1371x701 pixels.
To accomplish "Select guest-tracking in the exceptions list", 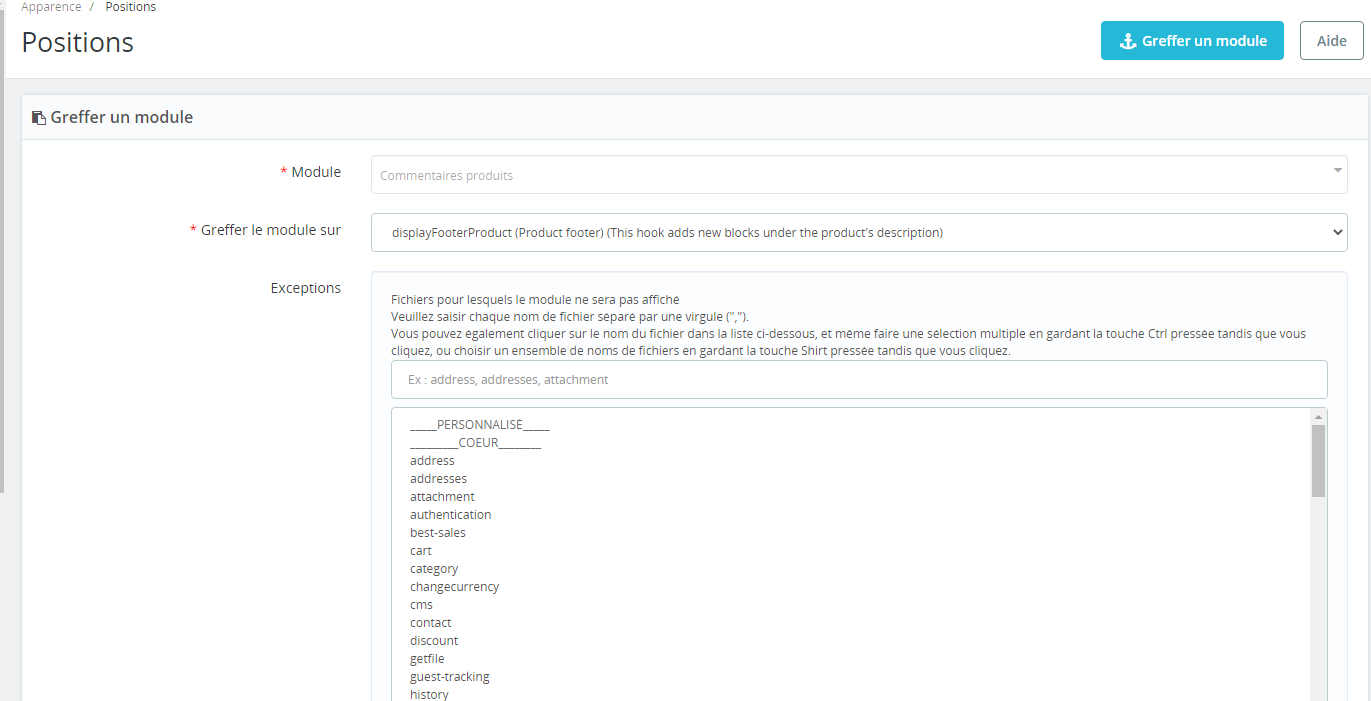I will click(x=450, y=677).
